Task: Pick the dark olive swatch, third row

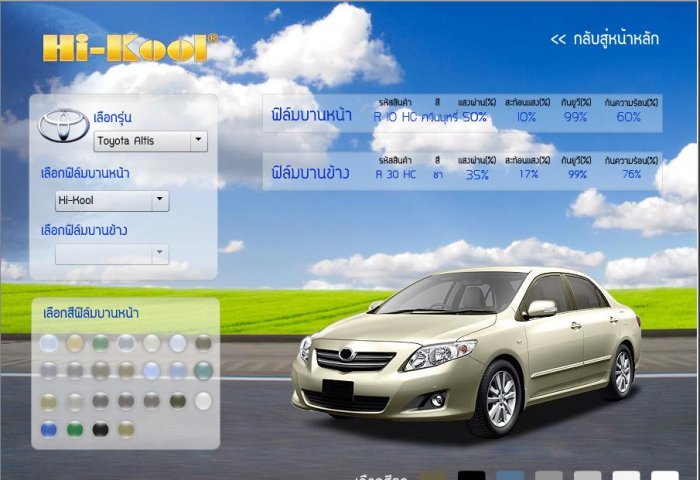Action: click(x=178, y=401)
